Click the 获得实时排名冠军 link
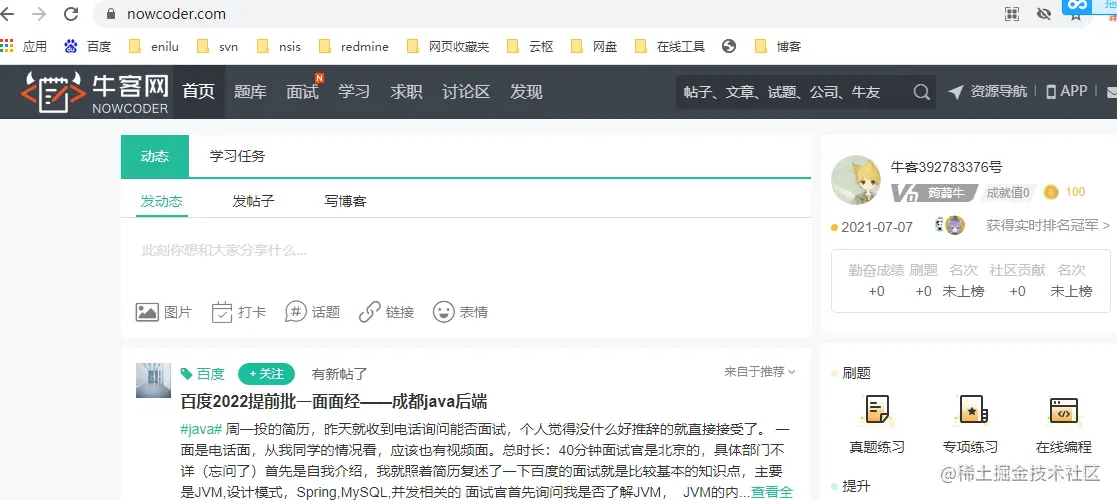 pos(1048,226)
